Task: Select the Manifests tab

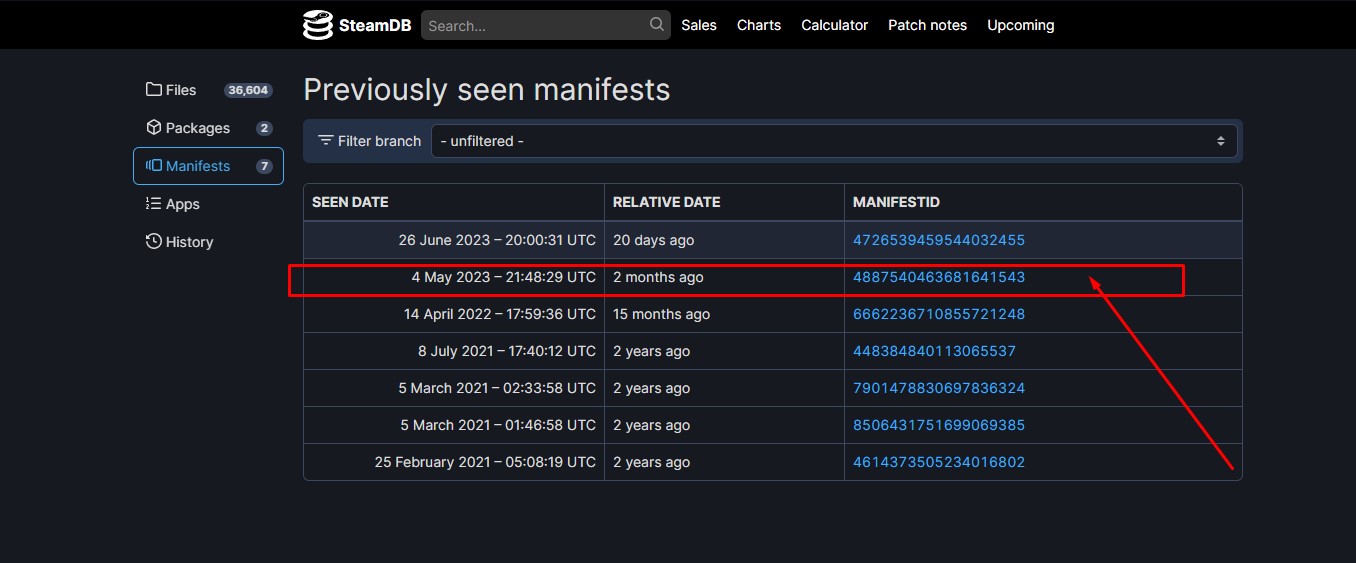Action: [208, 166]
